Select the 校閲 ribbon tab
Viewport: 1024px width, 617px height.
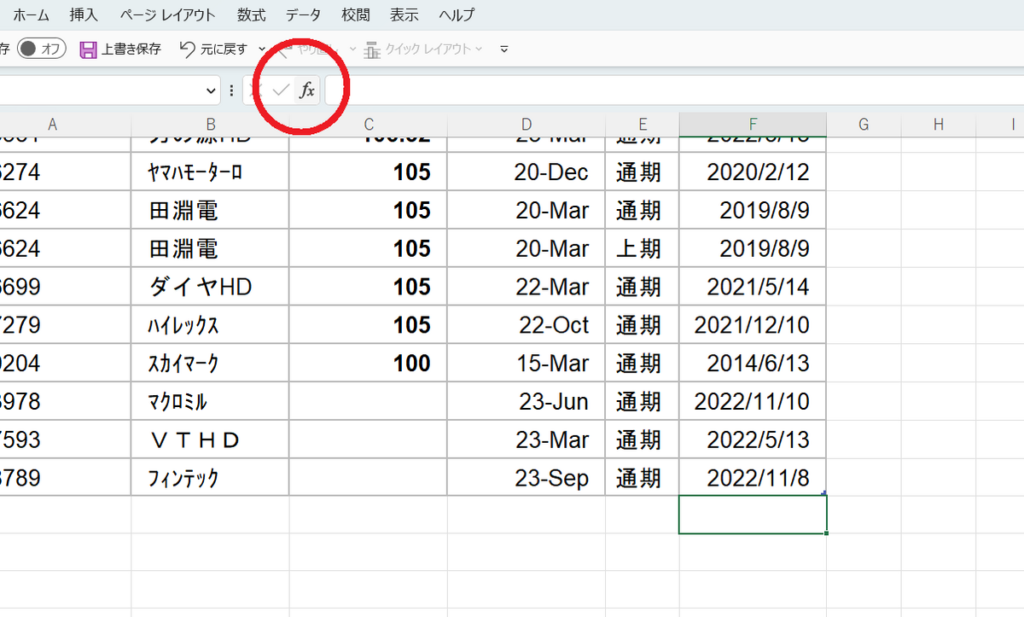coord(356,14)
